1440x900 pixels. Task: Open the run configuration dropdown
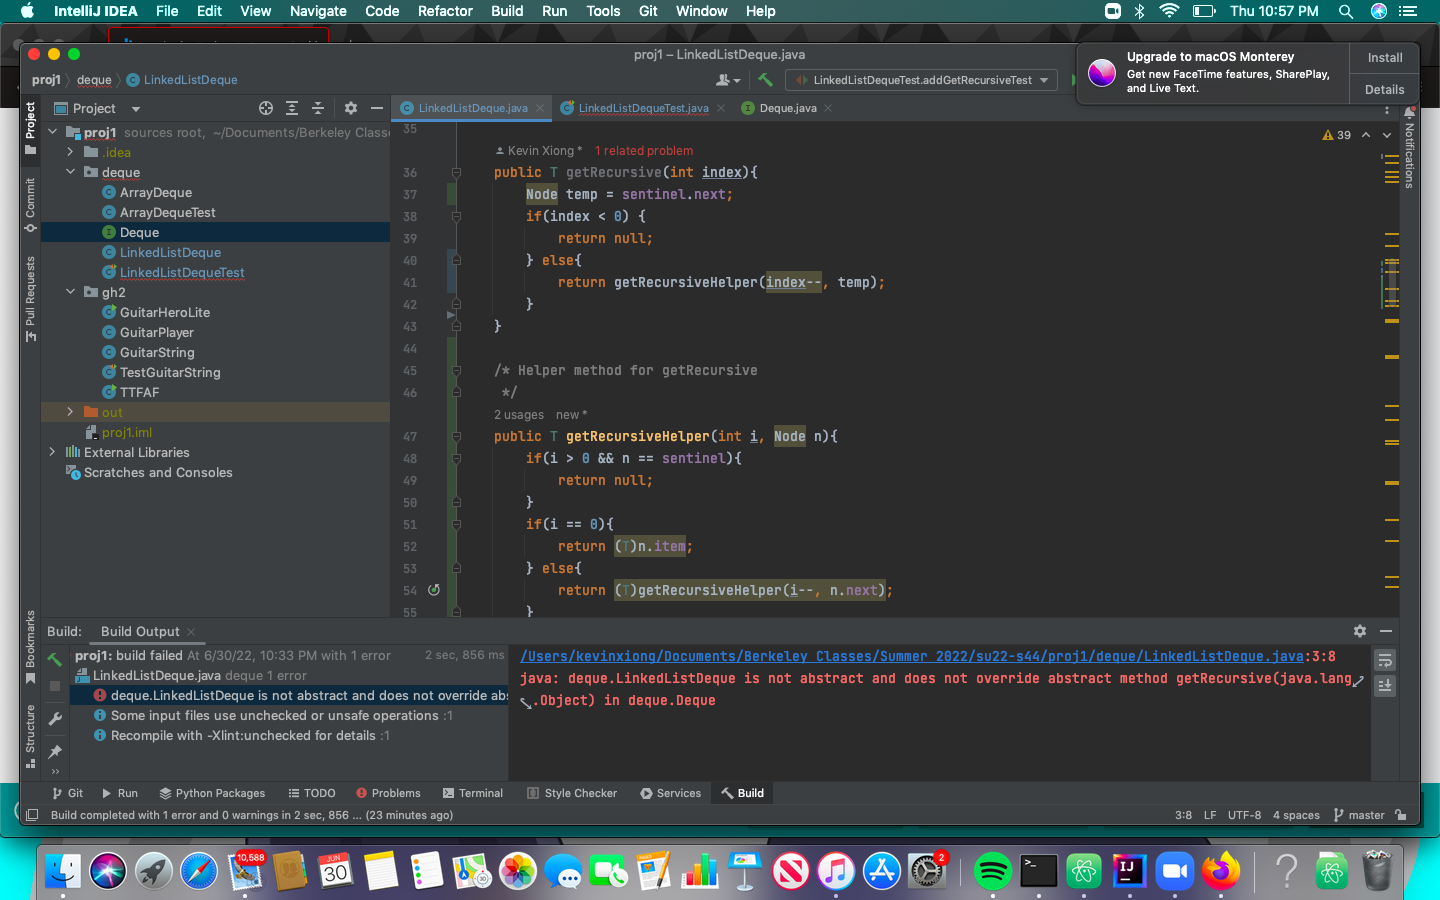pyautogui.click(x=921, y=80)
